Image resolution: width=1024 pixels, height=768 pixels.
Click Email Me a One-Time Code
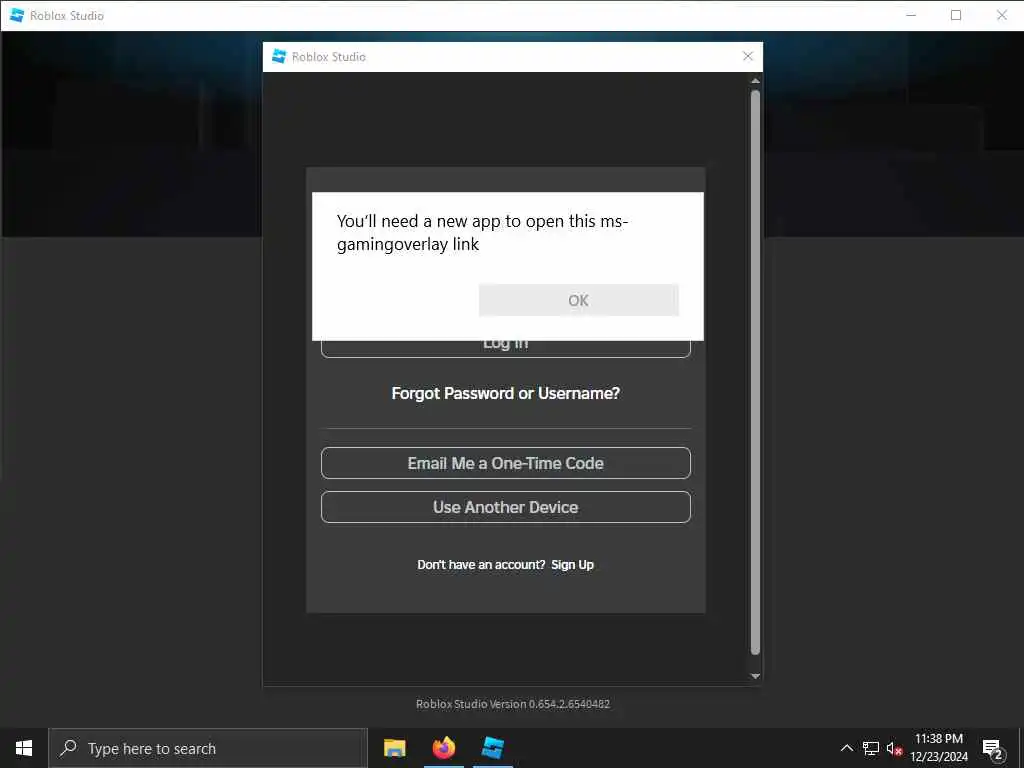coord(505,463)
